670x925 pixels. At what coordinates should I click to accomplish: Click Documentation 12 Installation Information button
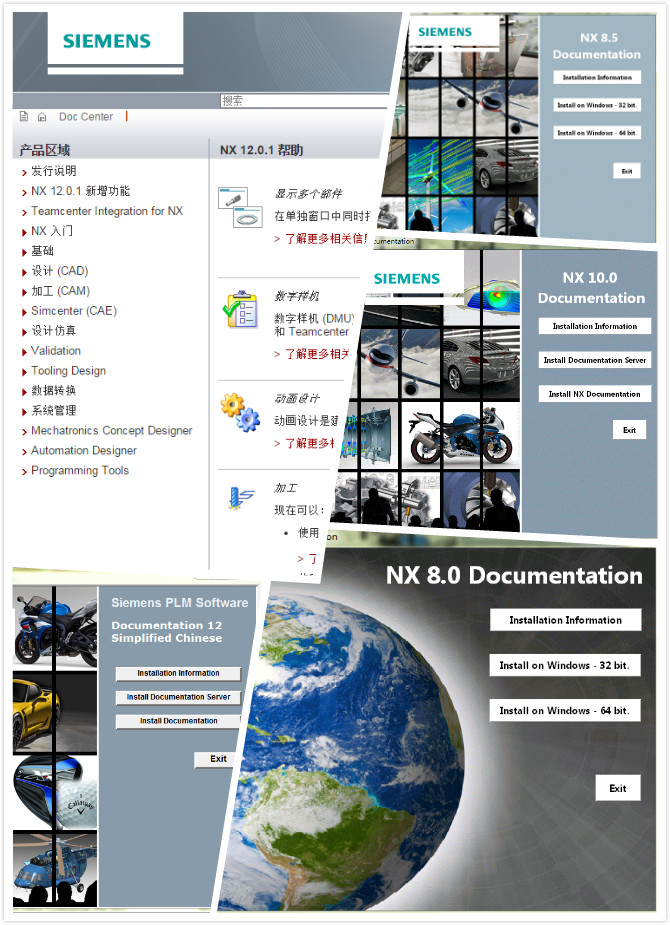click(179, 674)
